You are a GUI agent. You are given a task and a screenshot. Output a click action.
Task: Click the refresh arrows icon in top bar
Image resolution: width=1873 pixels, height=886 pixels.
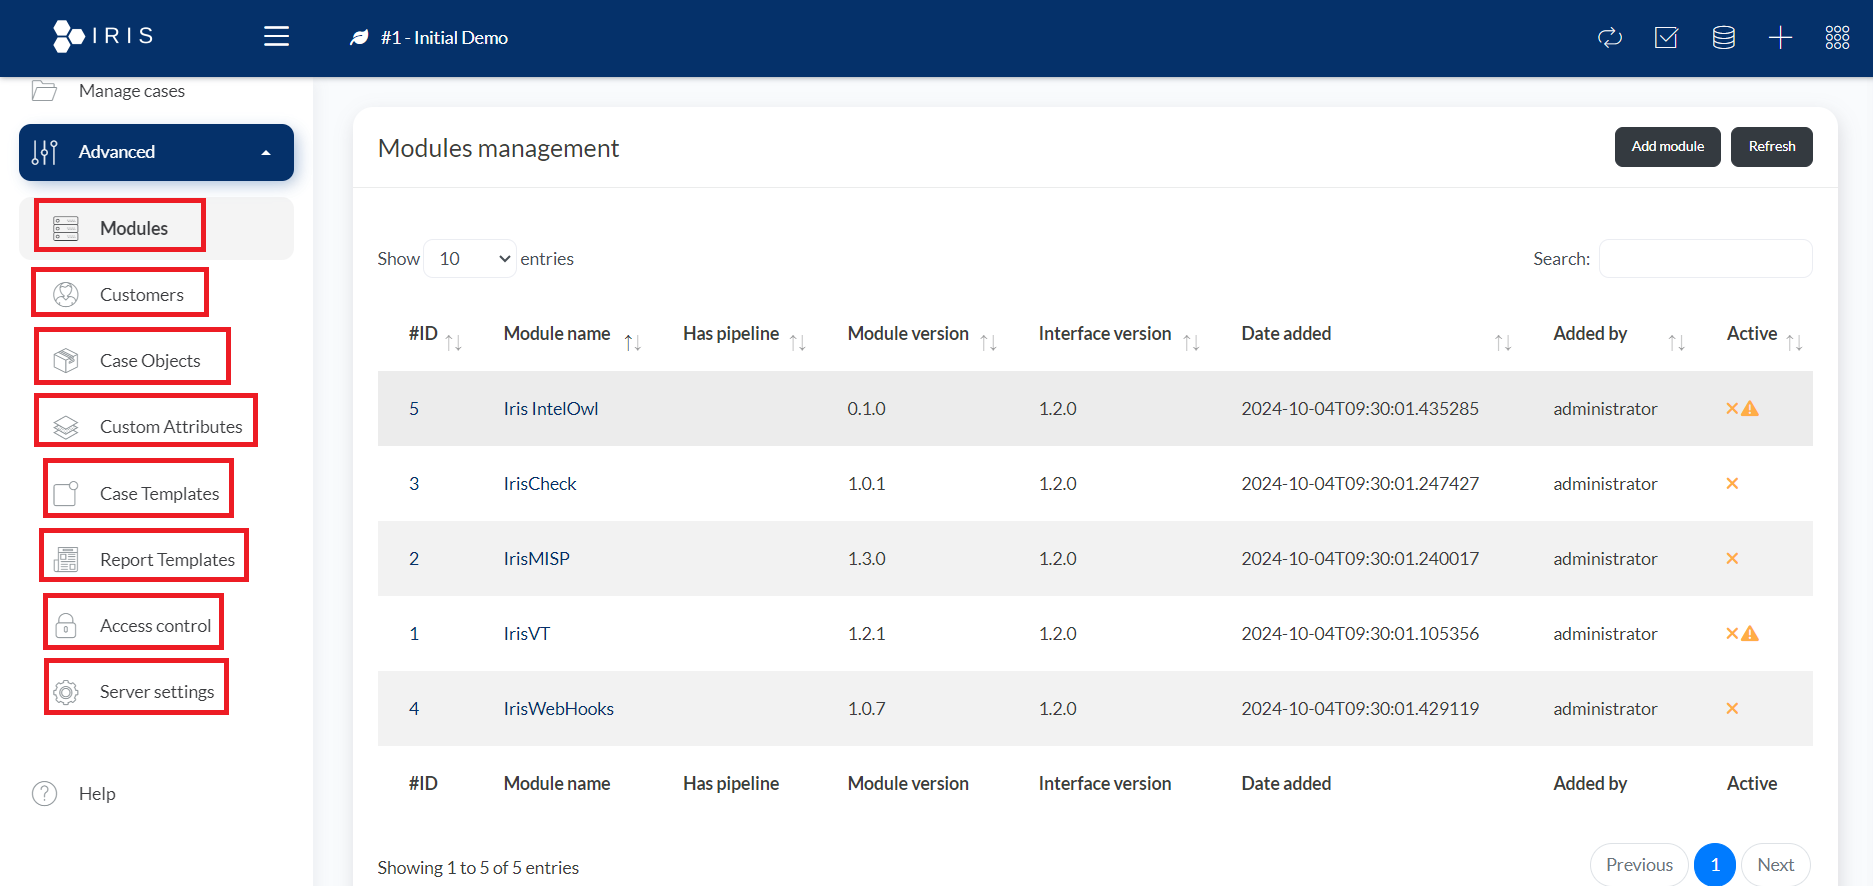(1610, 38)
